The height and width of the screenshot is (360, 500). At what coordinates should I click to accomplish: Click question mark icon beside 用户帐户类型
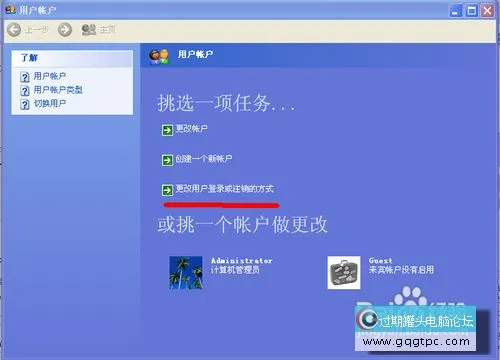click(25, 91)
